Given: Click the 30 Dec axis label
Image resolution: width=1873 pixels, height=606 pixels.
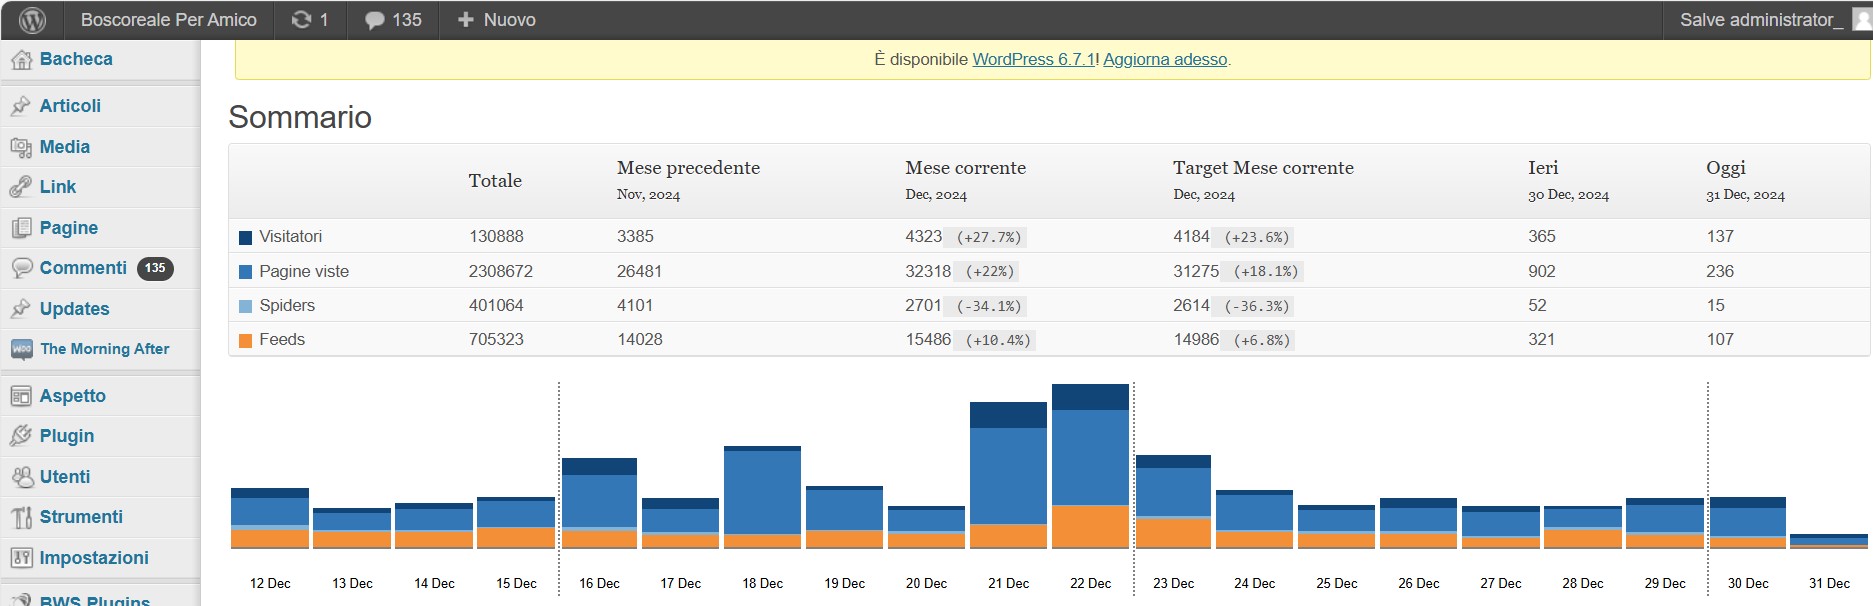Looking at the screenshot, I should pos(1748,583).
